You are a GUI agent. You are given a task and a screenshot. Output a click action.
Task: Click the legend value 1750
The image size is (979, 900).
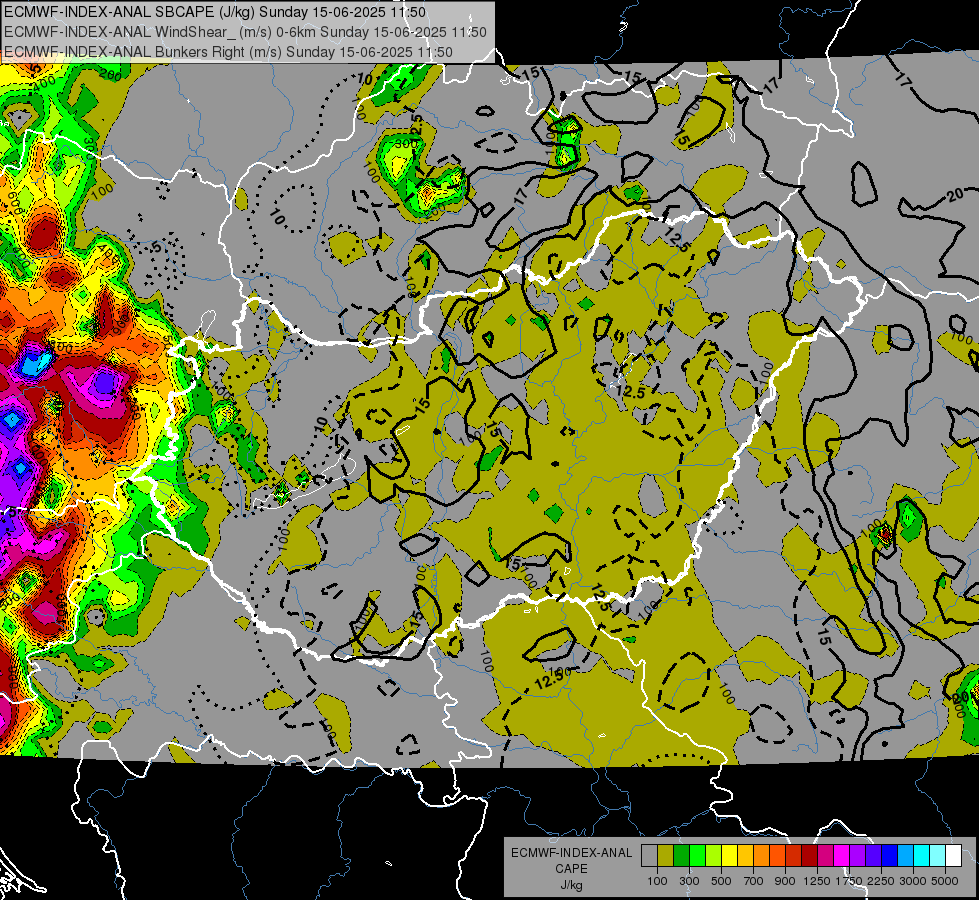coord(849,881)
